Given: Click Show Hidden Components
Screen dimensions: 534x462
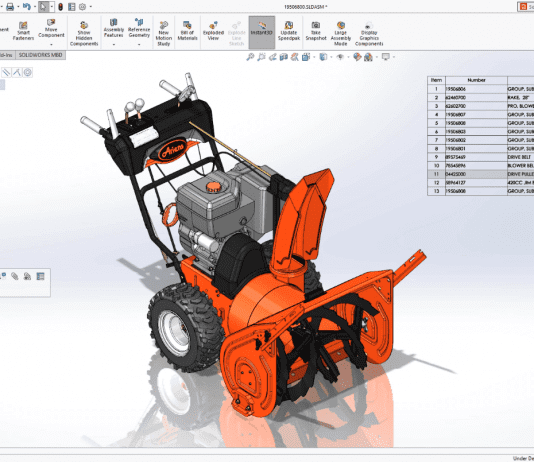Looking at the screenshot, I should click(84, 33).
